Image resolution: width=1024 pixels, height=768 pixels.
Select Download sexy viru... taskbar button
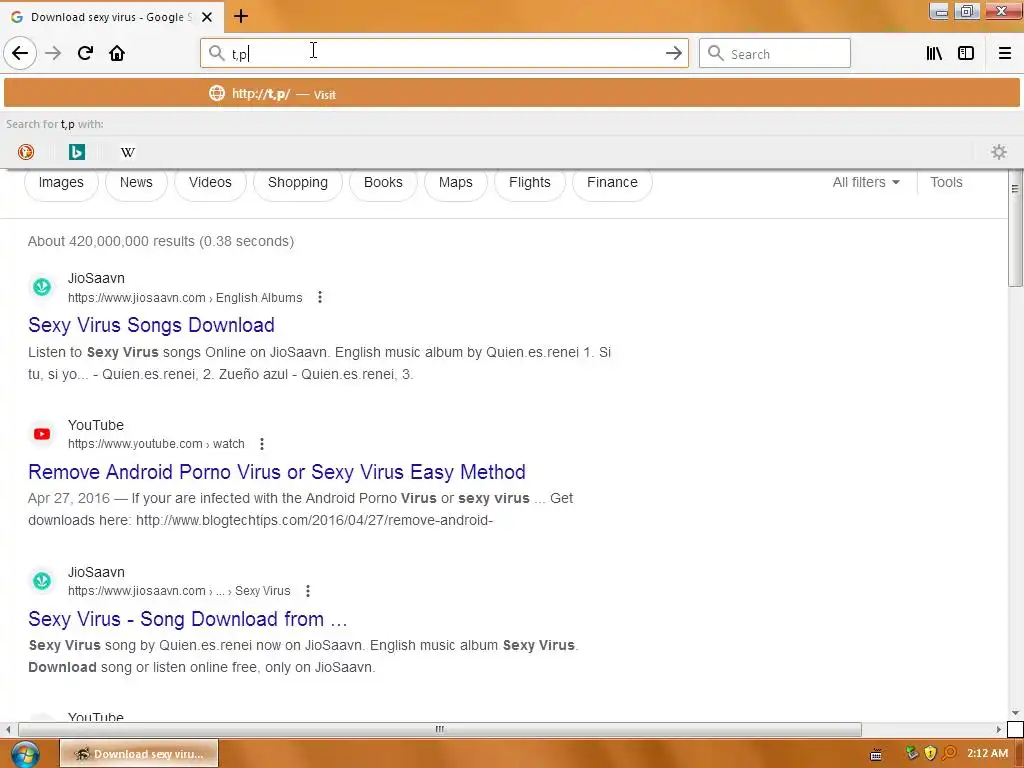(139, 754)
